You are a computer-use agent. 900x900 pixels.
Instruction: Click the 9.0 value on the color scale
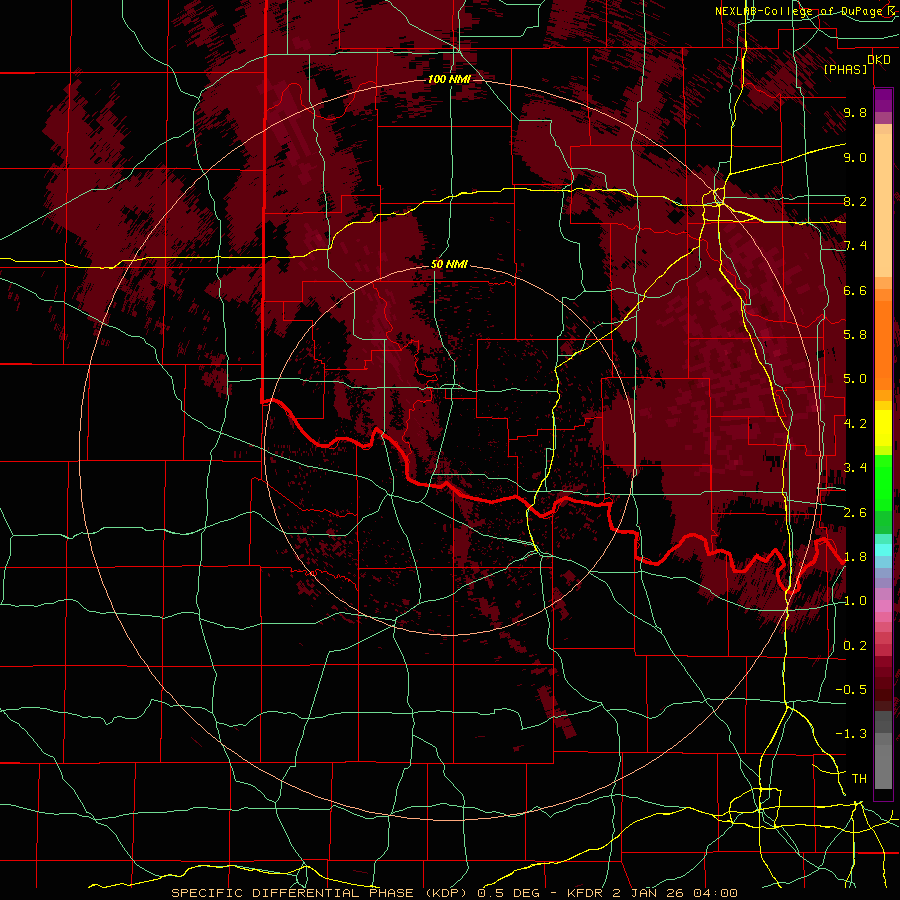click(x=855, y=157)
